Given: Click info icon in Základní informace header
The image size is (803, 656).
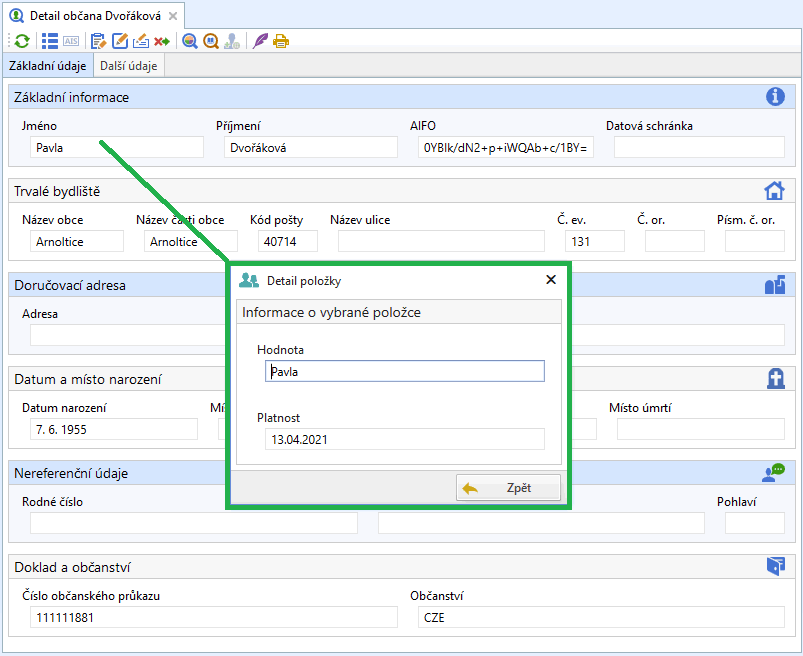Looking at the screenshot, I should (774, 97).
